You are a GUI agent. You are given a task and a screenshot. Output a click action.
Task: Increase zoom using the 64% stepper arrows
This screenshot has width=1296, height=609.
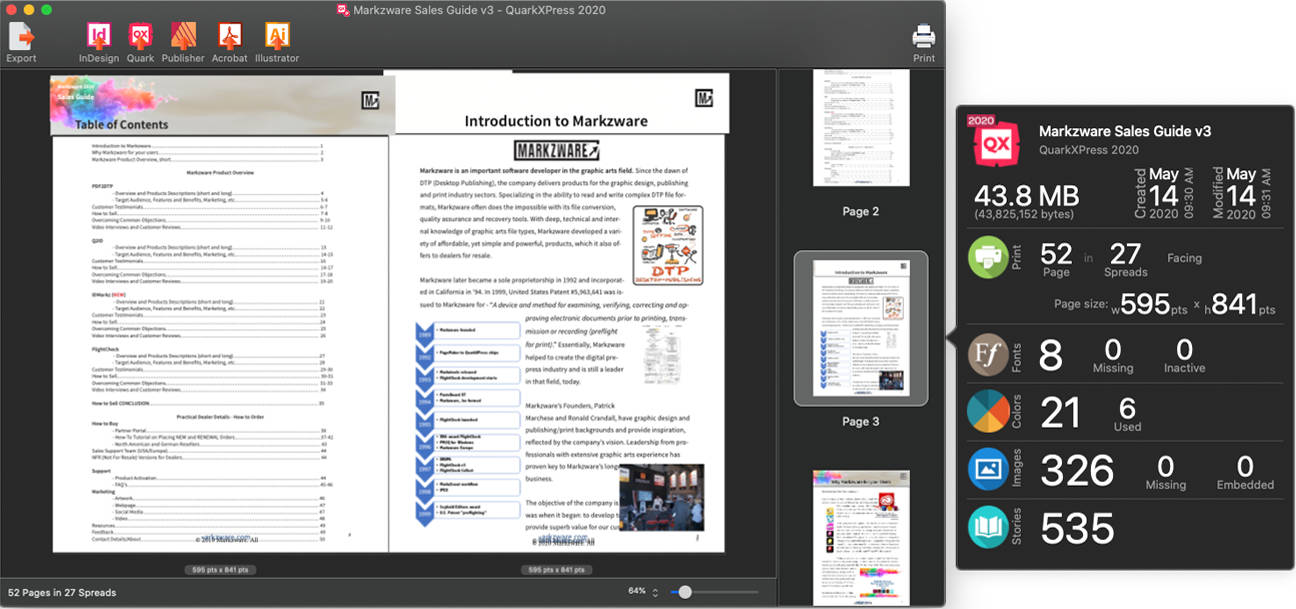pyautogui.click(x=656, y=591)
